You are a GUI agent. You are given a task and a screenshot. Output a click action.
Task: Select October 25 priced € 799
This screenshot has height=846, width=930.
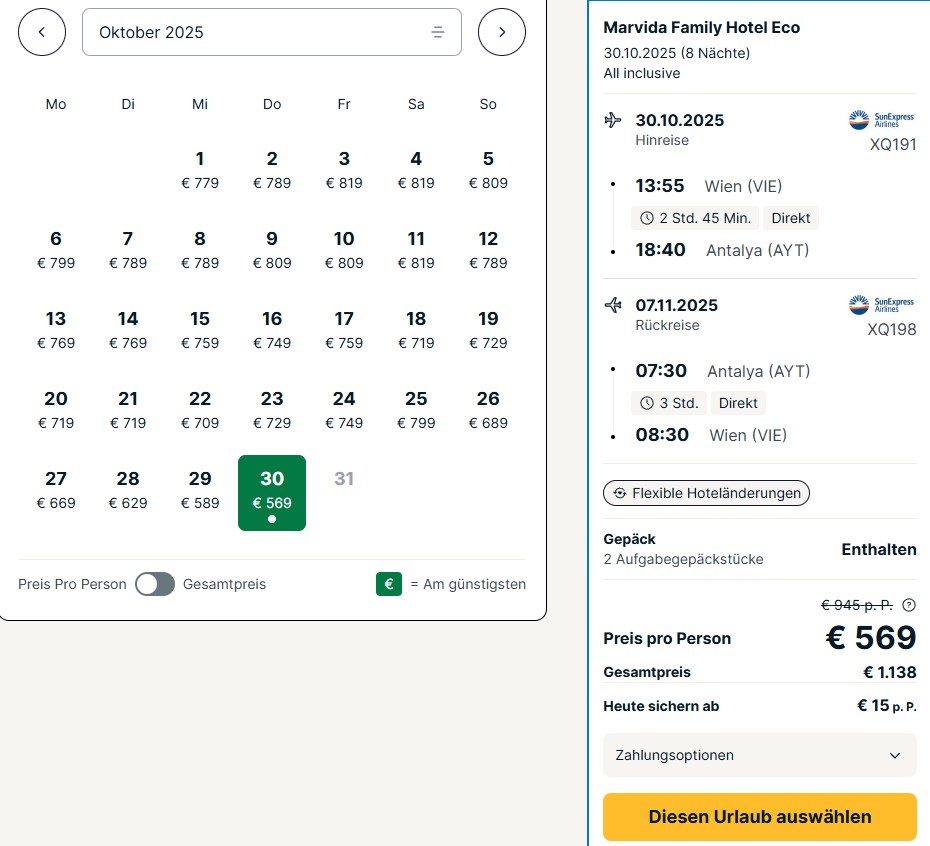(x=416, y=411)
